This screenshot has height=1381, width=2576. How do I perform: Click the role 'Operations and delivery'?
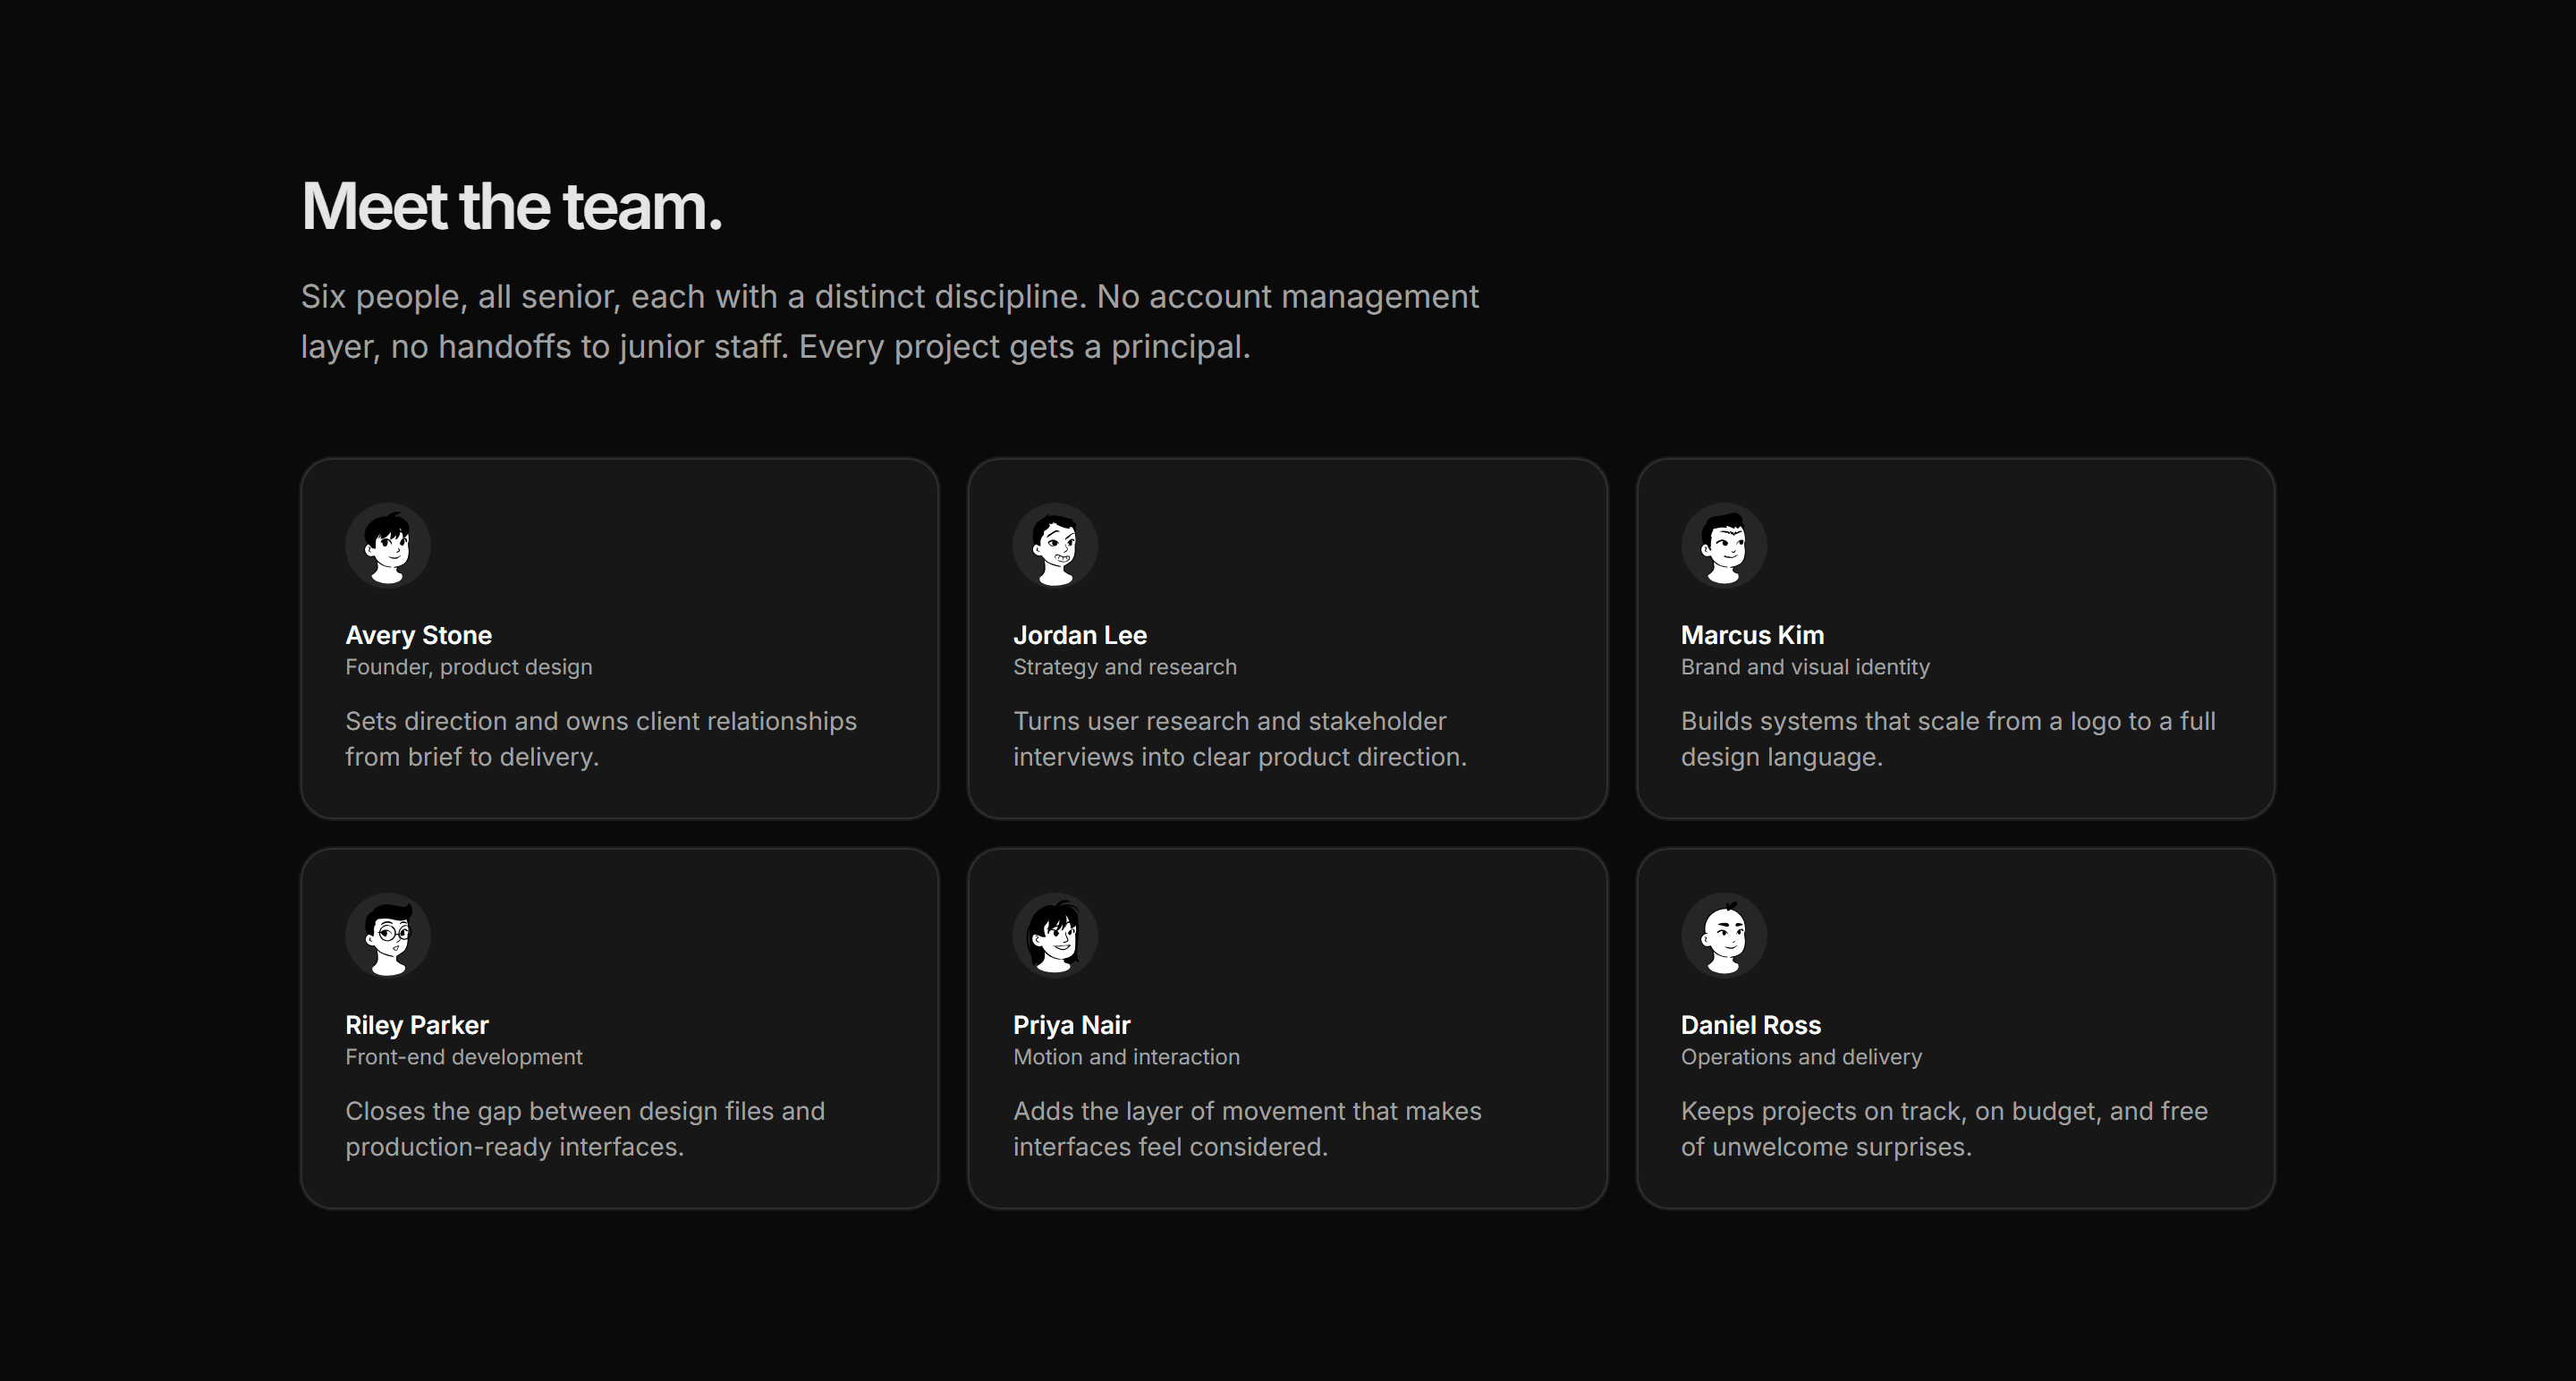(1801, 1057)
